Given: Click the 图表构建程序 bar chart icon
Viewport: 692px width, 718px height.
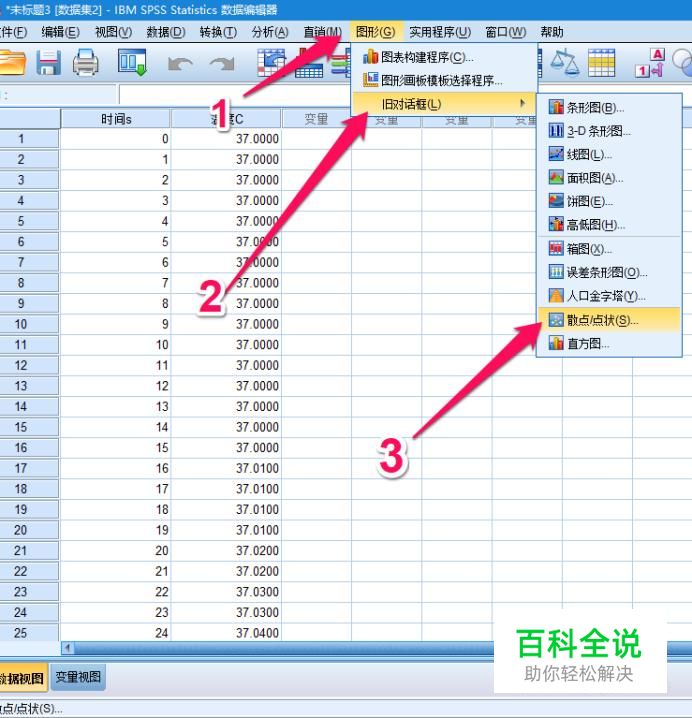Looking at the screenshot, I should pos(370,57).
